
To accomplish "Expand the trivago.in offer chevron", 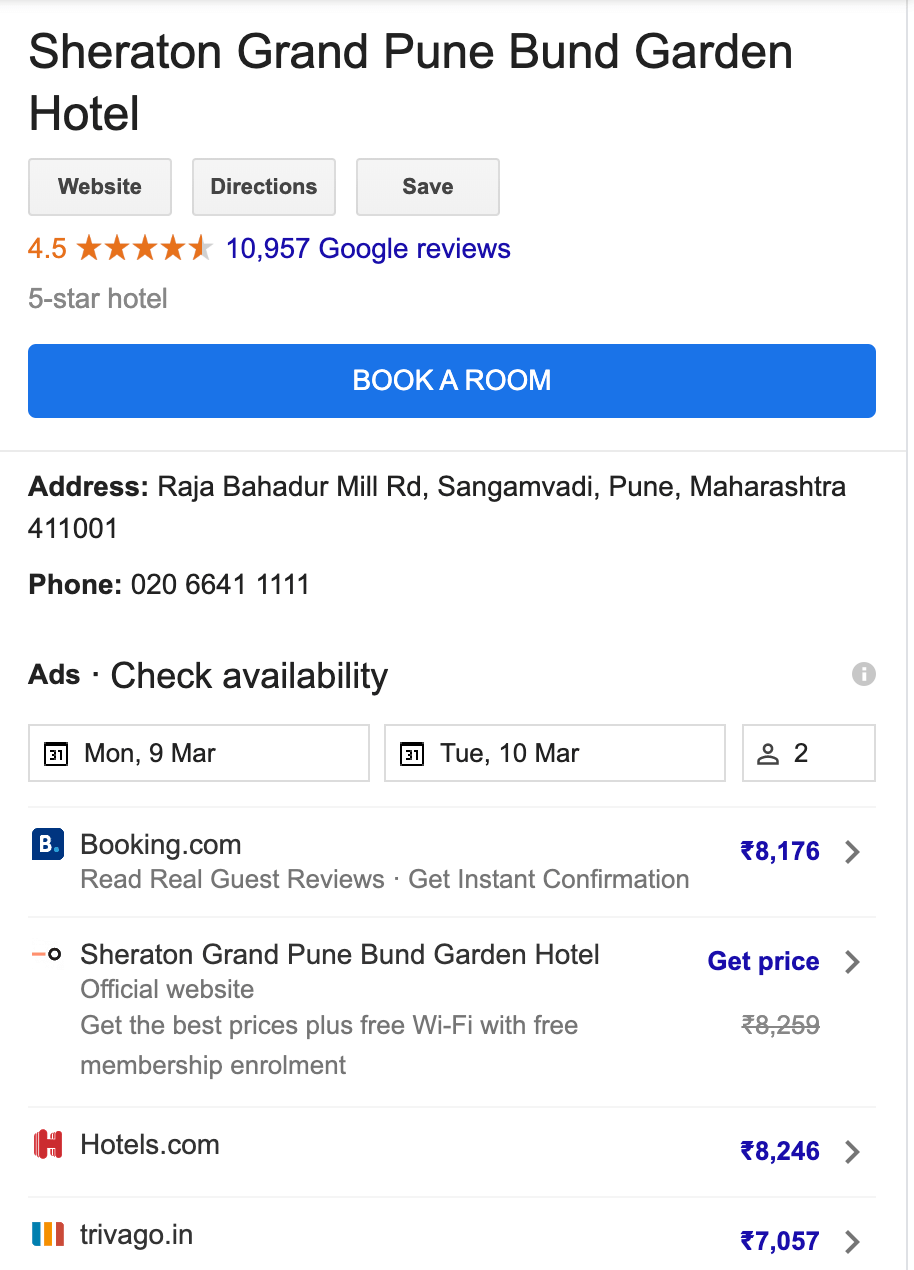I will pos(852,1242).
